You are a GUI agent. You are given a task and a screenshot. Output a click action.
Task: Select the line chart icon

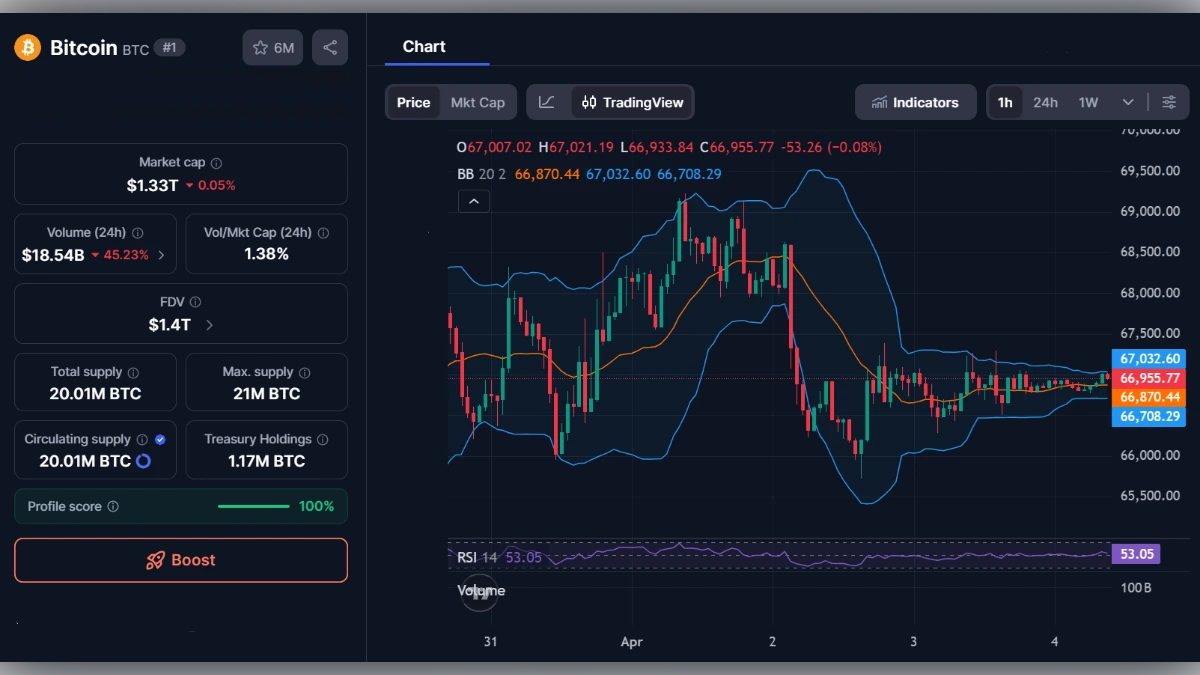point(548,101)
